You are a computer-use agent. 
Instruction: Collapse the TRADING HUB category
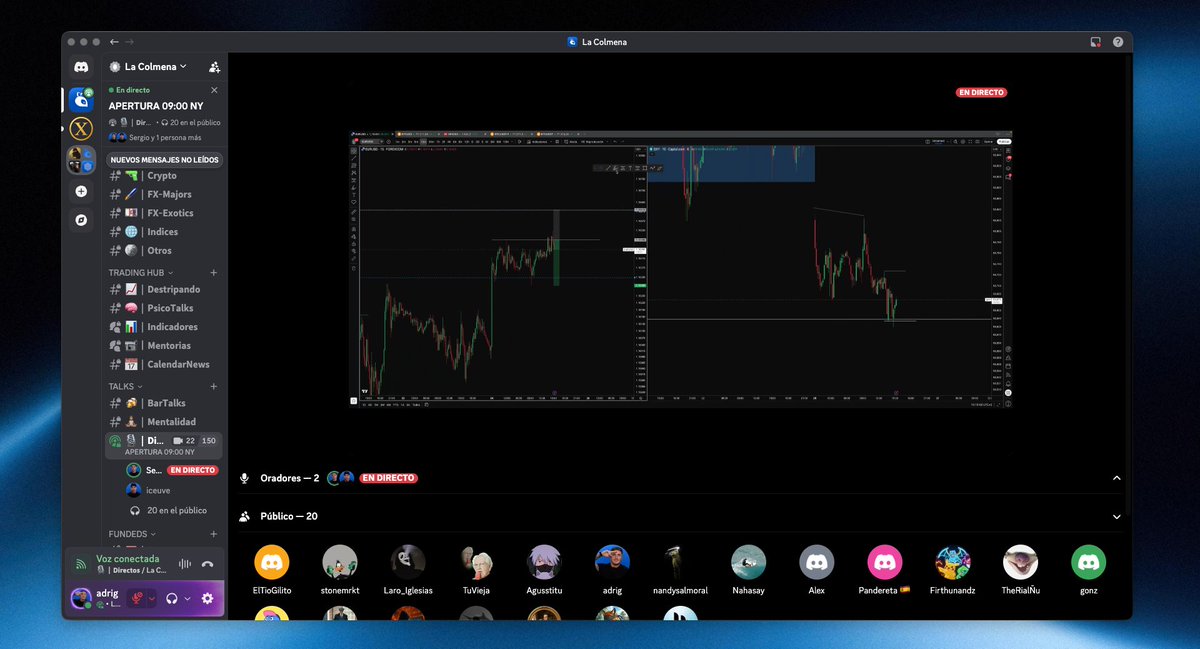[141, 272]
